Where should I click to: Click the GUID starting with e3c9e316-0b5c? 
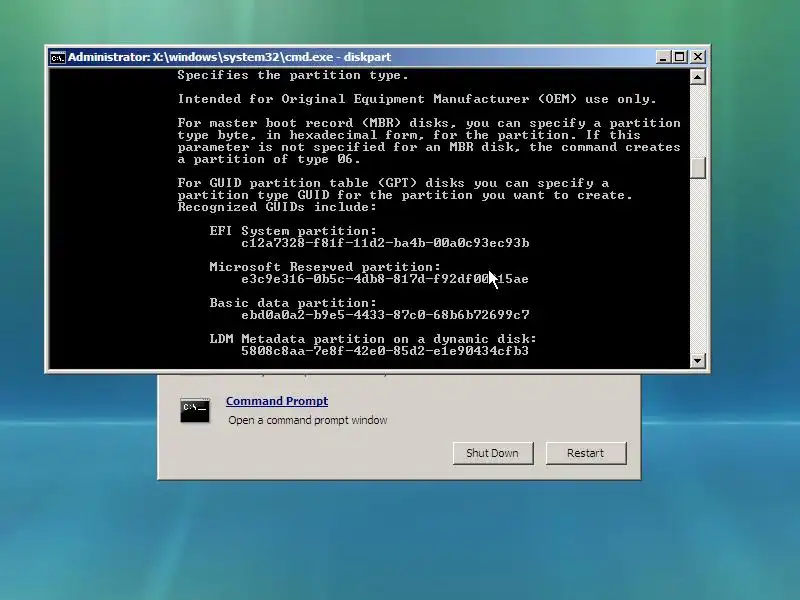point(385,279)
